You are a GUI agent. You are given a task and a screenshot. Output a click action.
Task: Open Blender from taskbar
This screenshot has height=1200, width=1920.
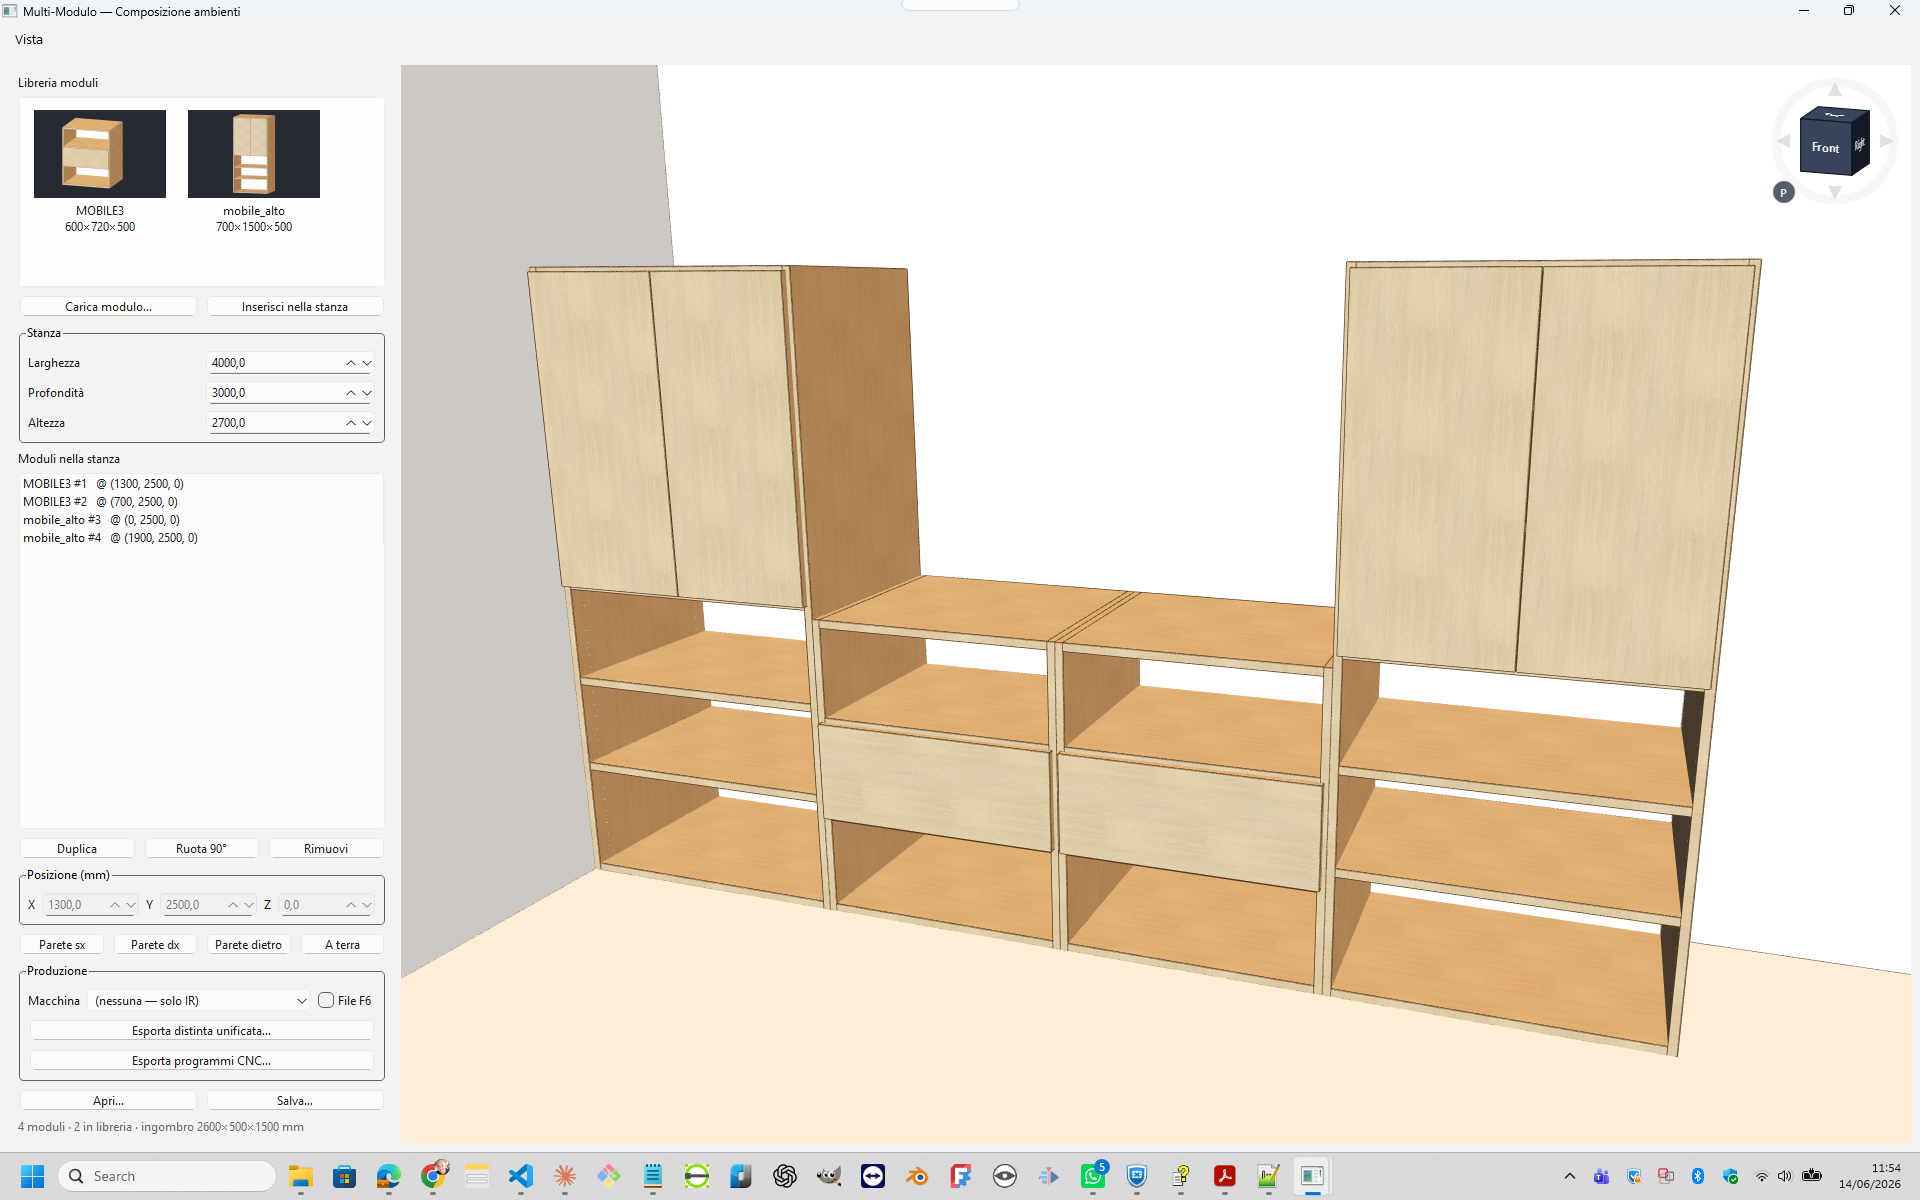click(917, 1176)
